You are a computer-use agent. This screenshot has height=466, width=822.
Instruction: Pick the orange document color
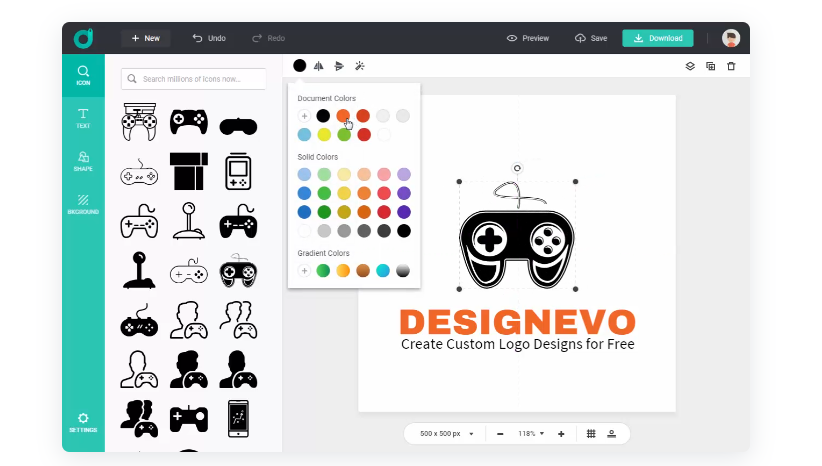pyautogui.click(x=343, y=116)
